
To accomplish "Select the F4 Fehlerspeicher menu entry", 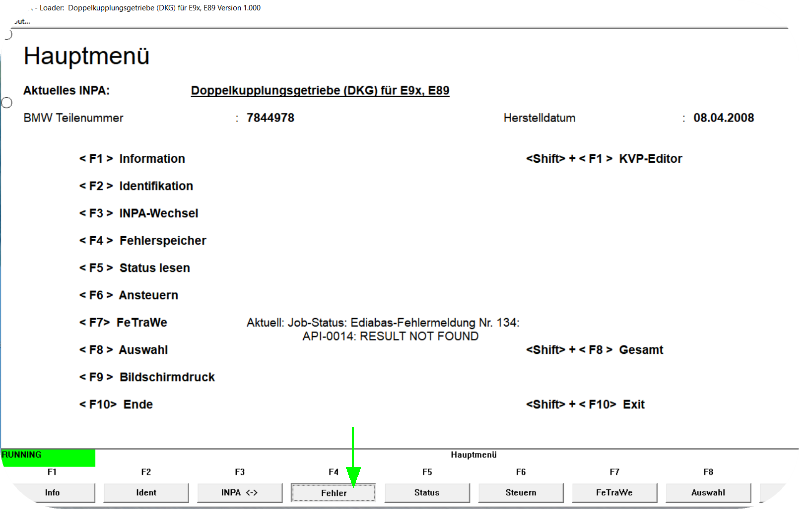I will pos(143,240).
